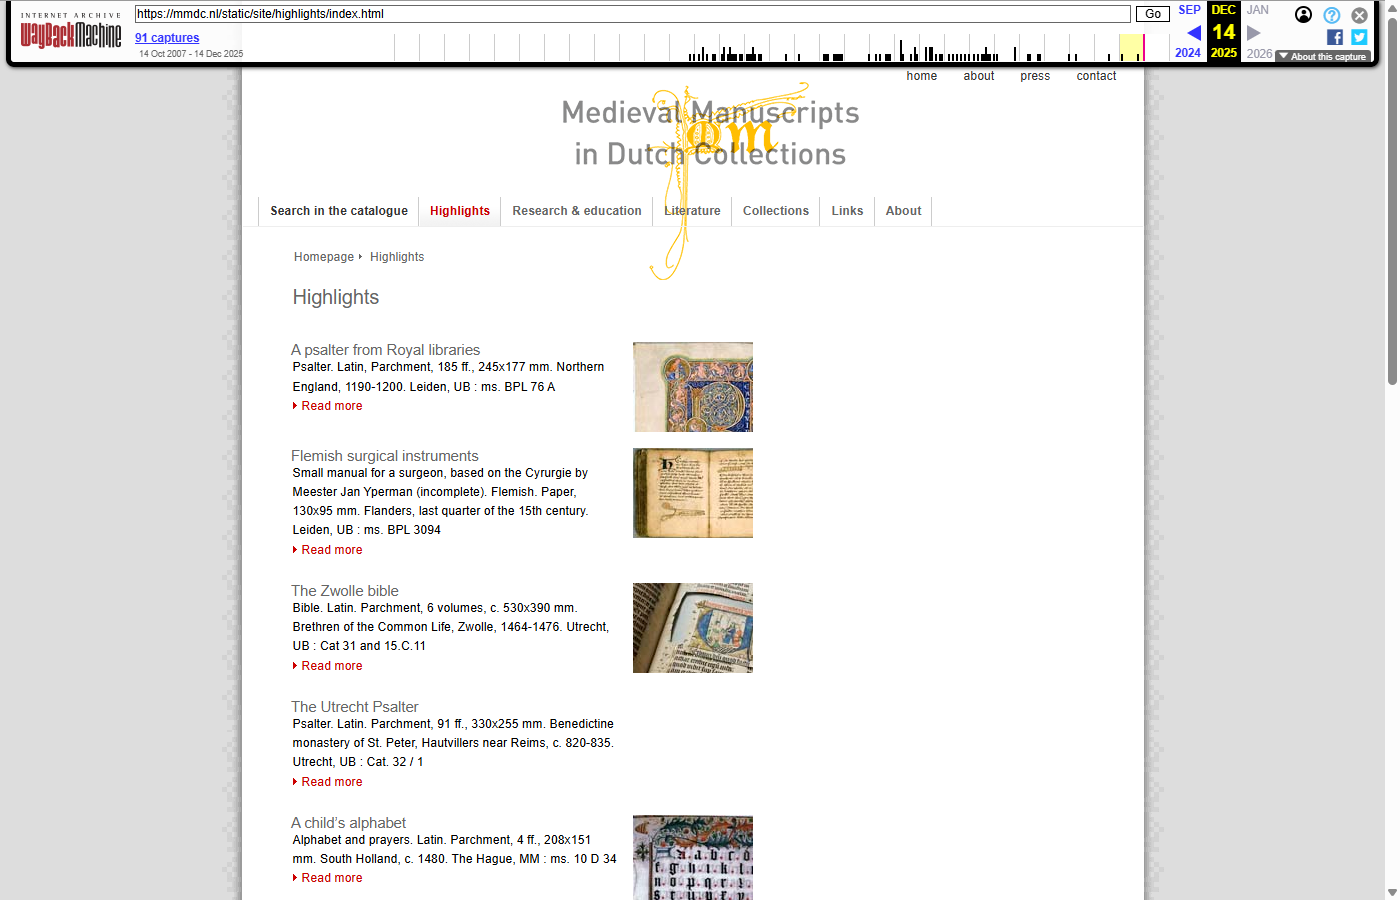Click the Wayback Machine logo
This screenshot has width=1400, height=900.
(x=71, y=34)
